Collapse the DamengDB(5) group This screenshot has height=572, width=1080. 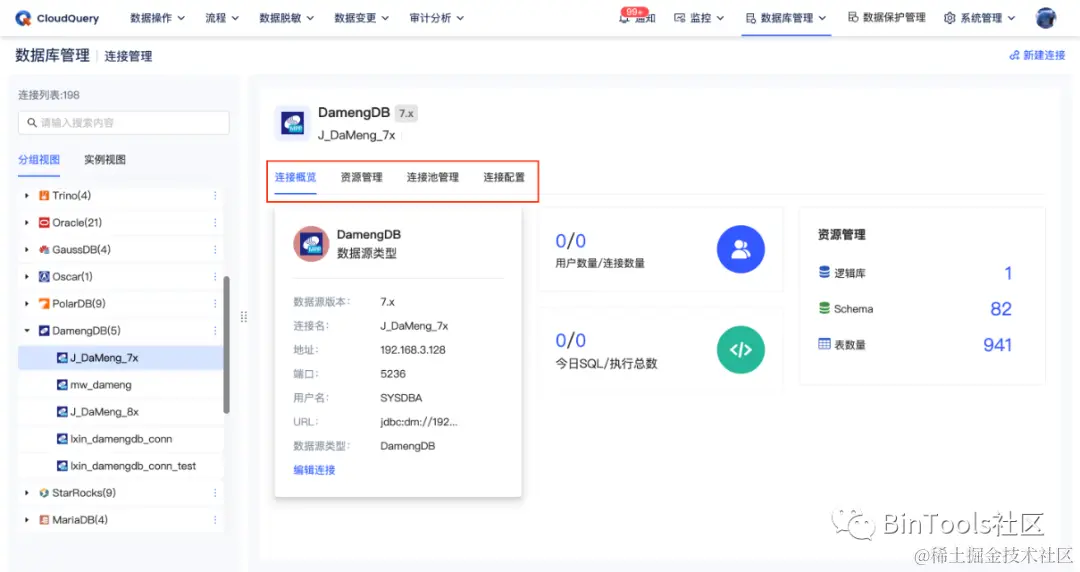coord(27,331)
